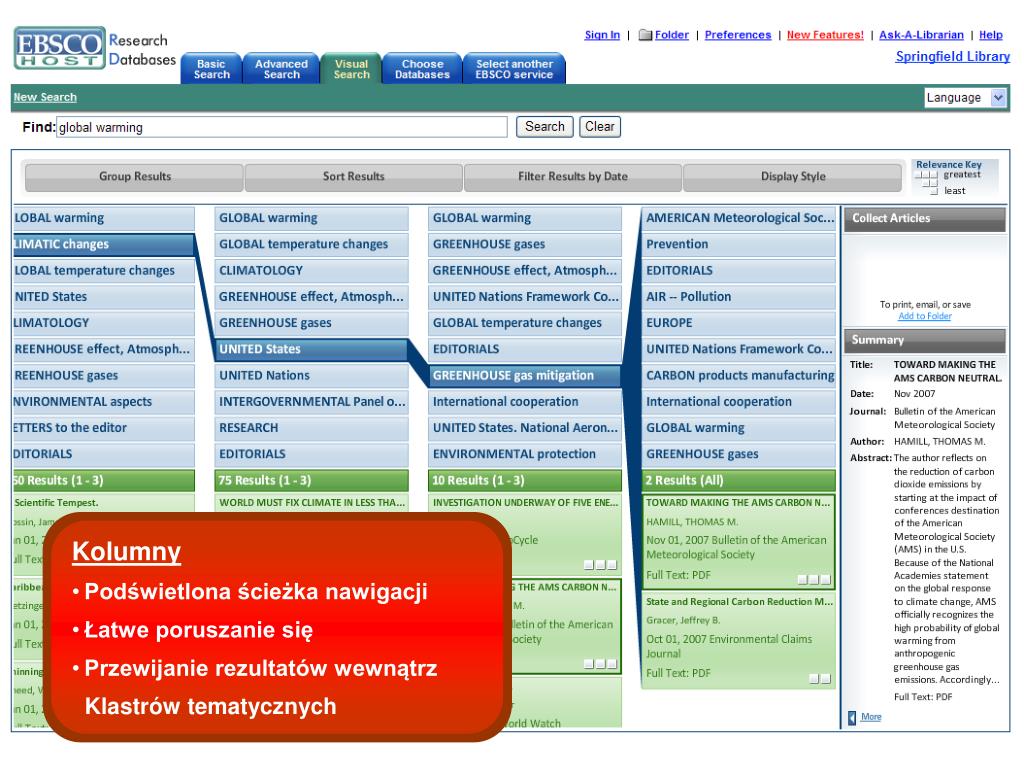
Task: Select INTERGOVERNMENTAL Panel o... topic
Action: pyautogui.click(x=312, y=402)
